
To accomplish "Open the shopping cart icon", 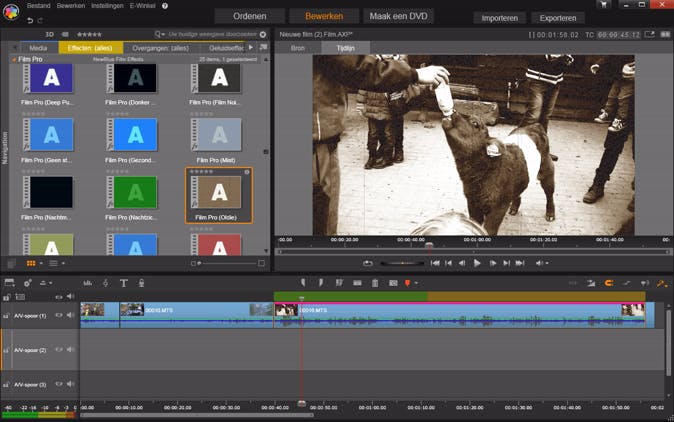I will (603, 5).
